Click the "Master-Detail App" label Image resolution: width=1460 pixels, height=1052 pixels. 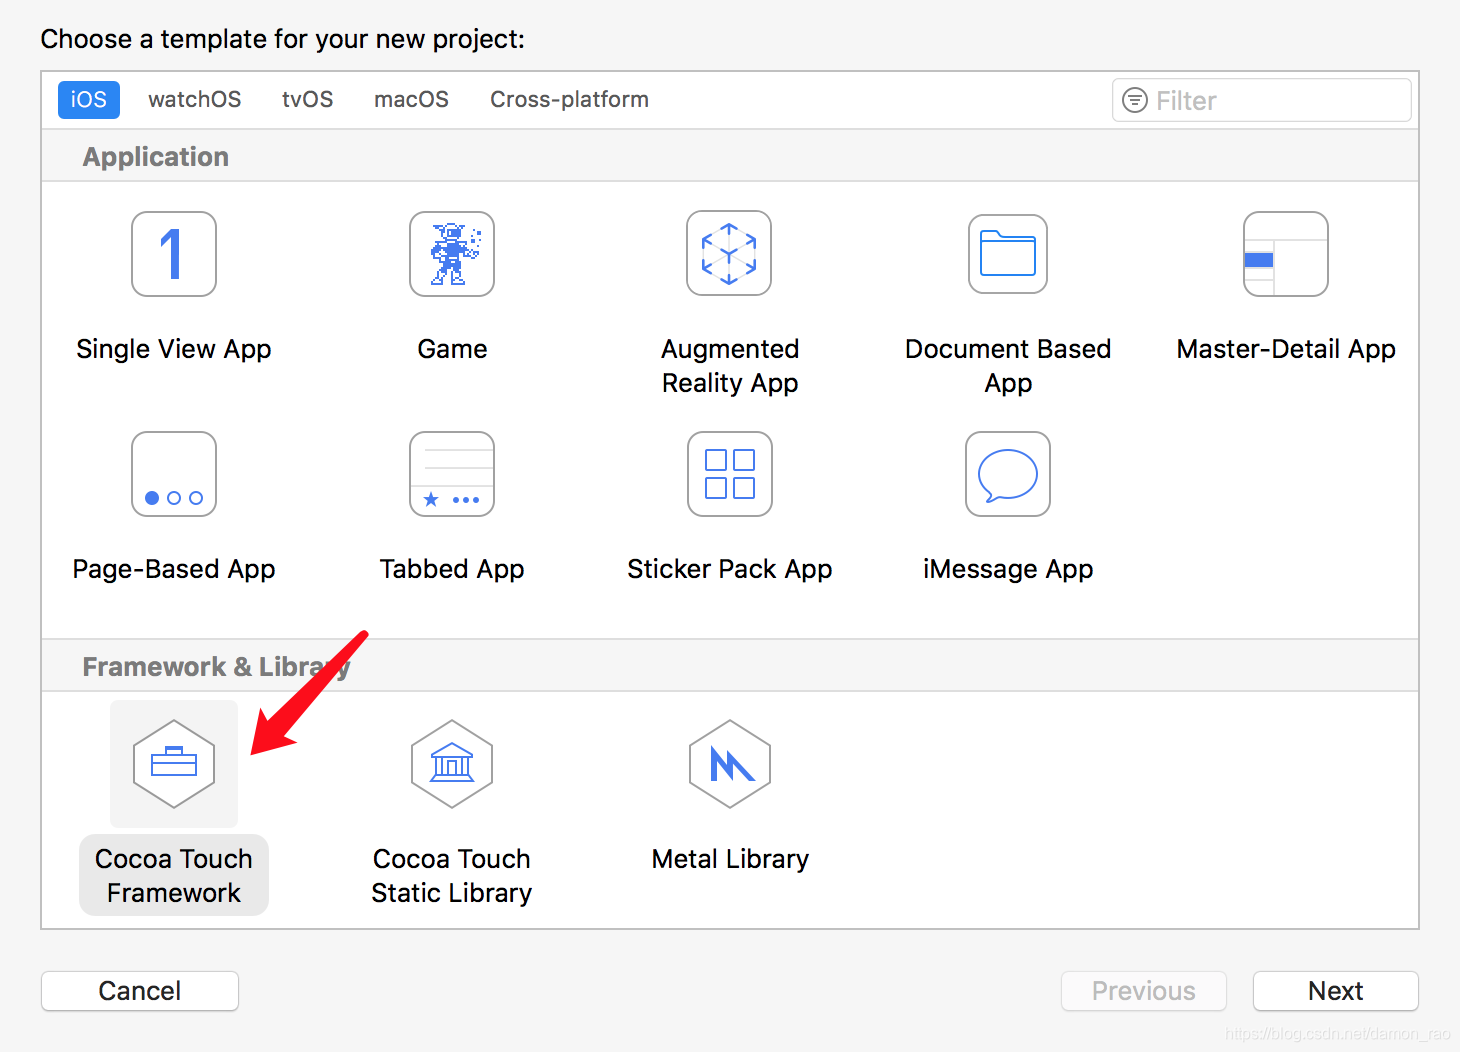(1286, 349)
